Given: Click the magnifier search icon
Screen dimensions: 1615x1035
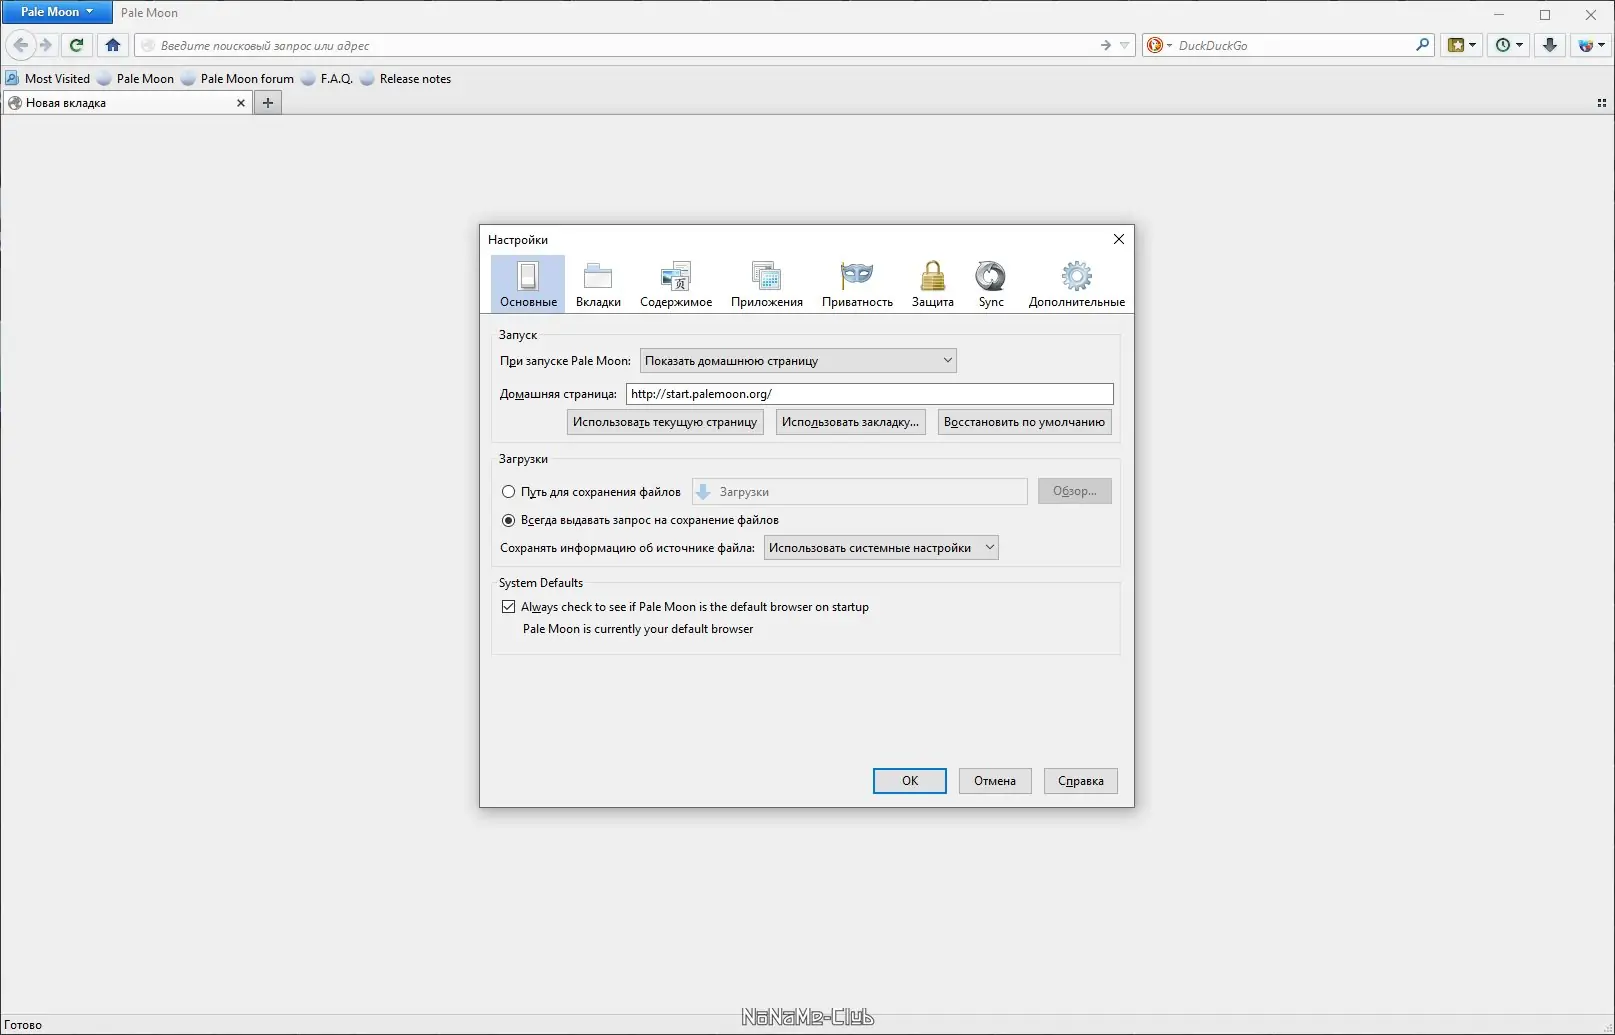Looking at the screenshot, I should coord(1422,45).
